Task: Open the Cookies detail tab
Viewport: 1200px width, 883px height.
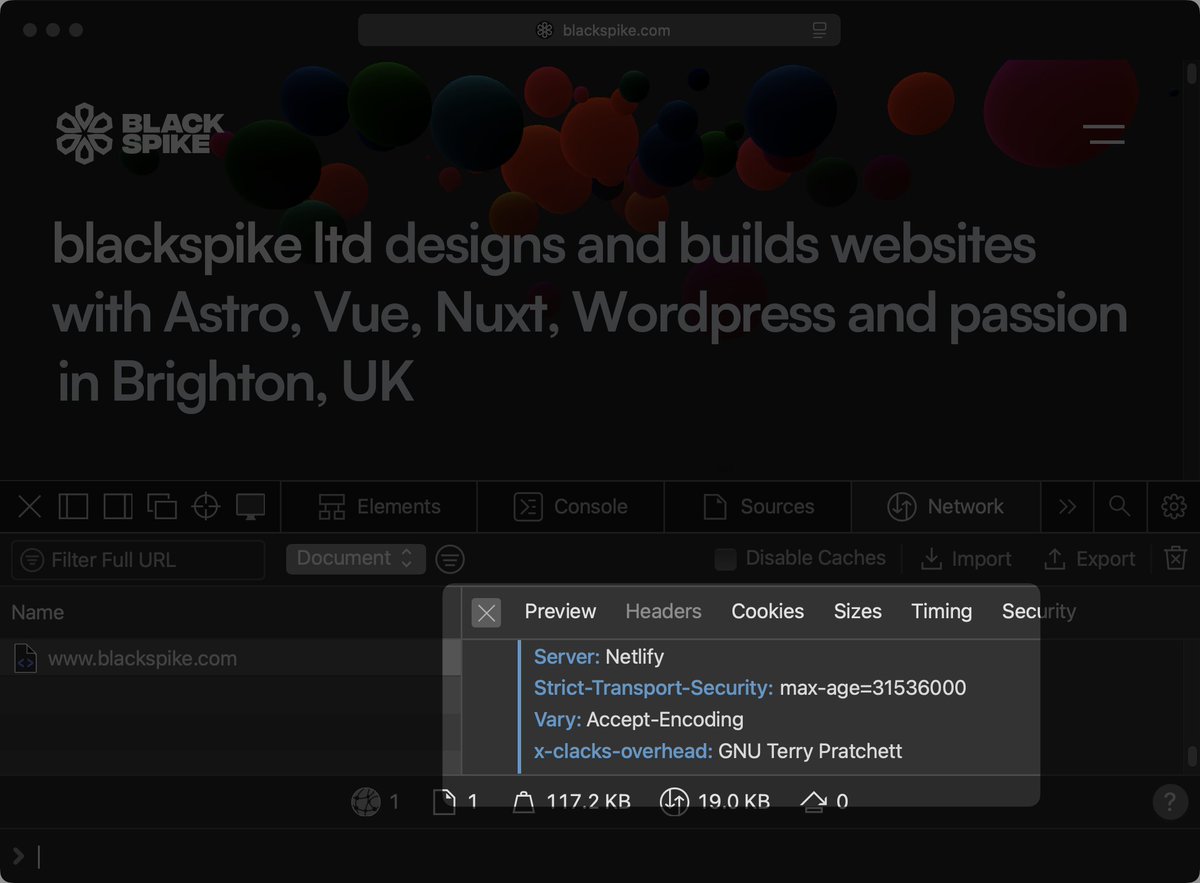Action: point(767,611)
